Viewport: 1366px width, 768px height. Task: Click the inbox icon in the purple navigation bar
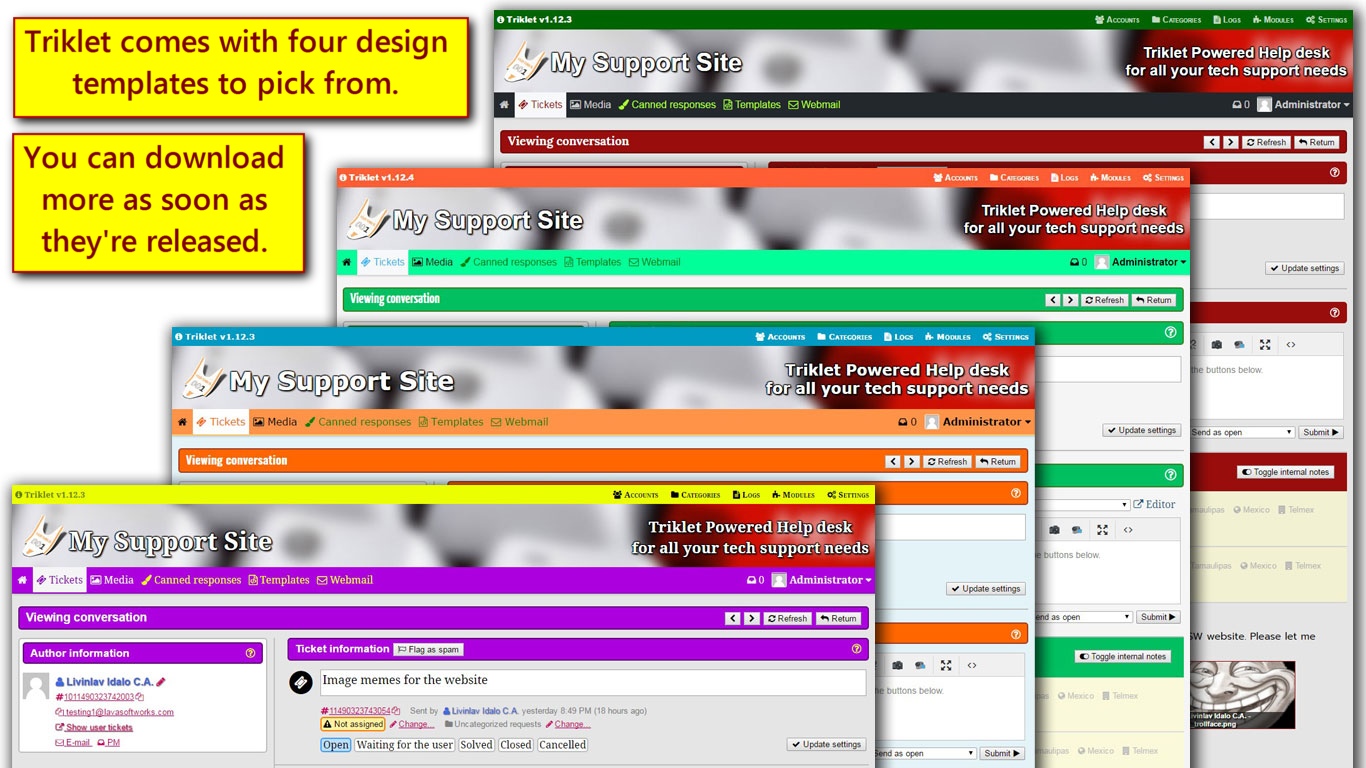click(755, 580)
